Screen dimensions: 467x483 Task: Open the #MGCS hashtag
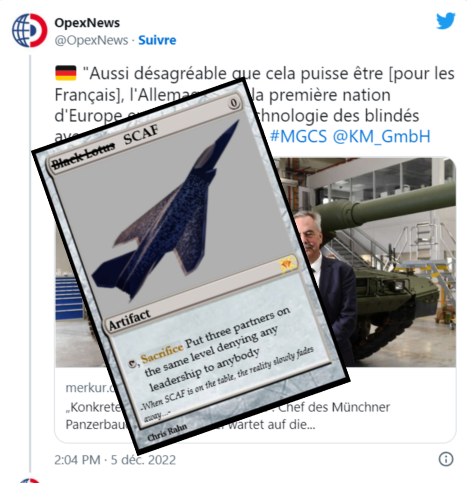coord(298,136)
